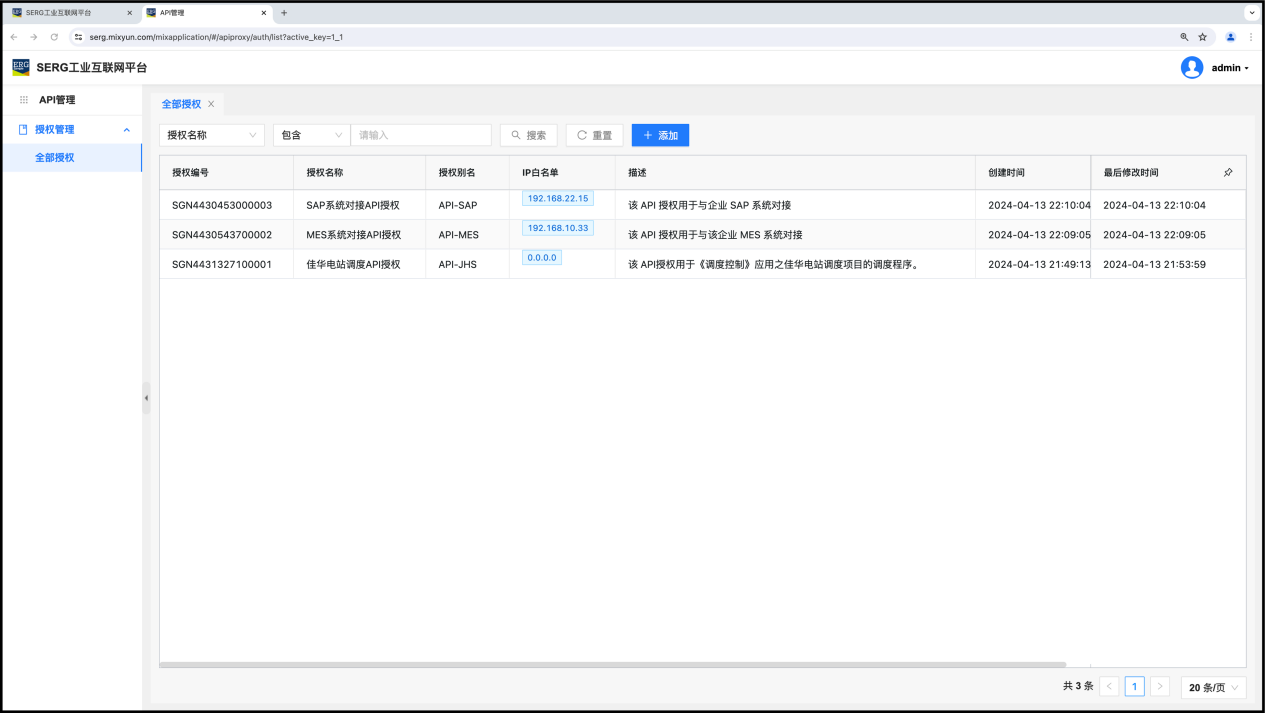Image resolution: width=1265 pixels, height=713 pixels.
Task: Collapse the sidebar with the arrow handle
Action: pos(146,398)
